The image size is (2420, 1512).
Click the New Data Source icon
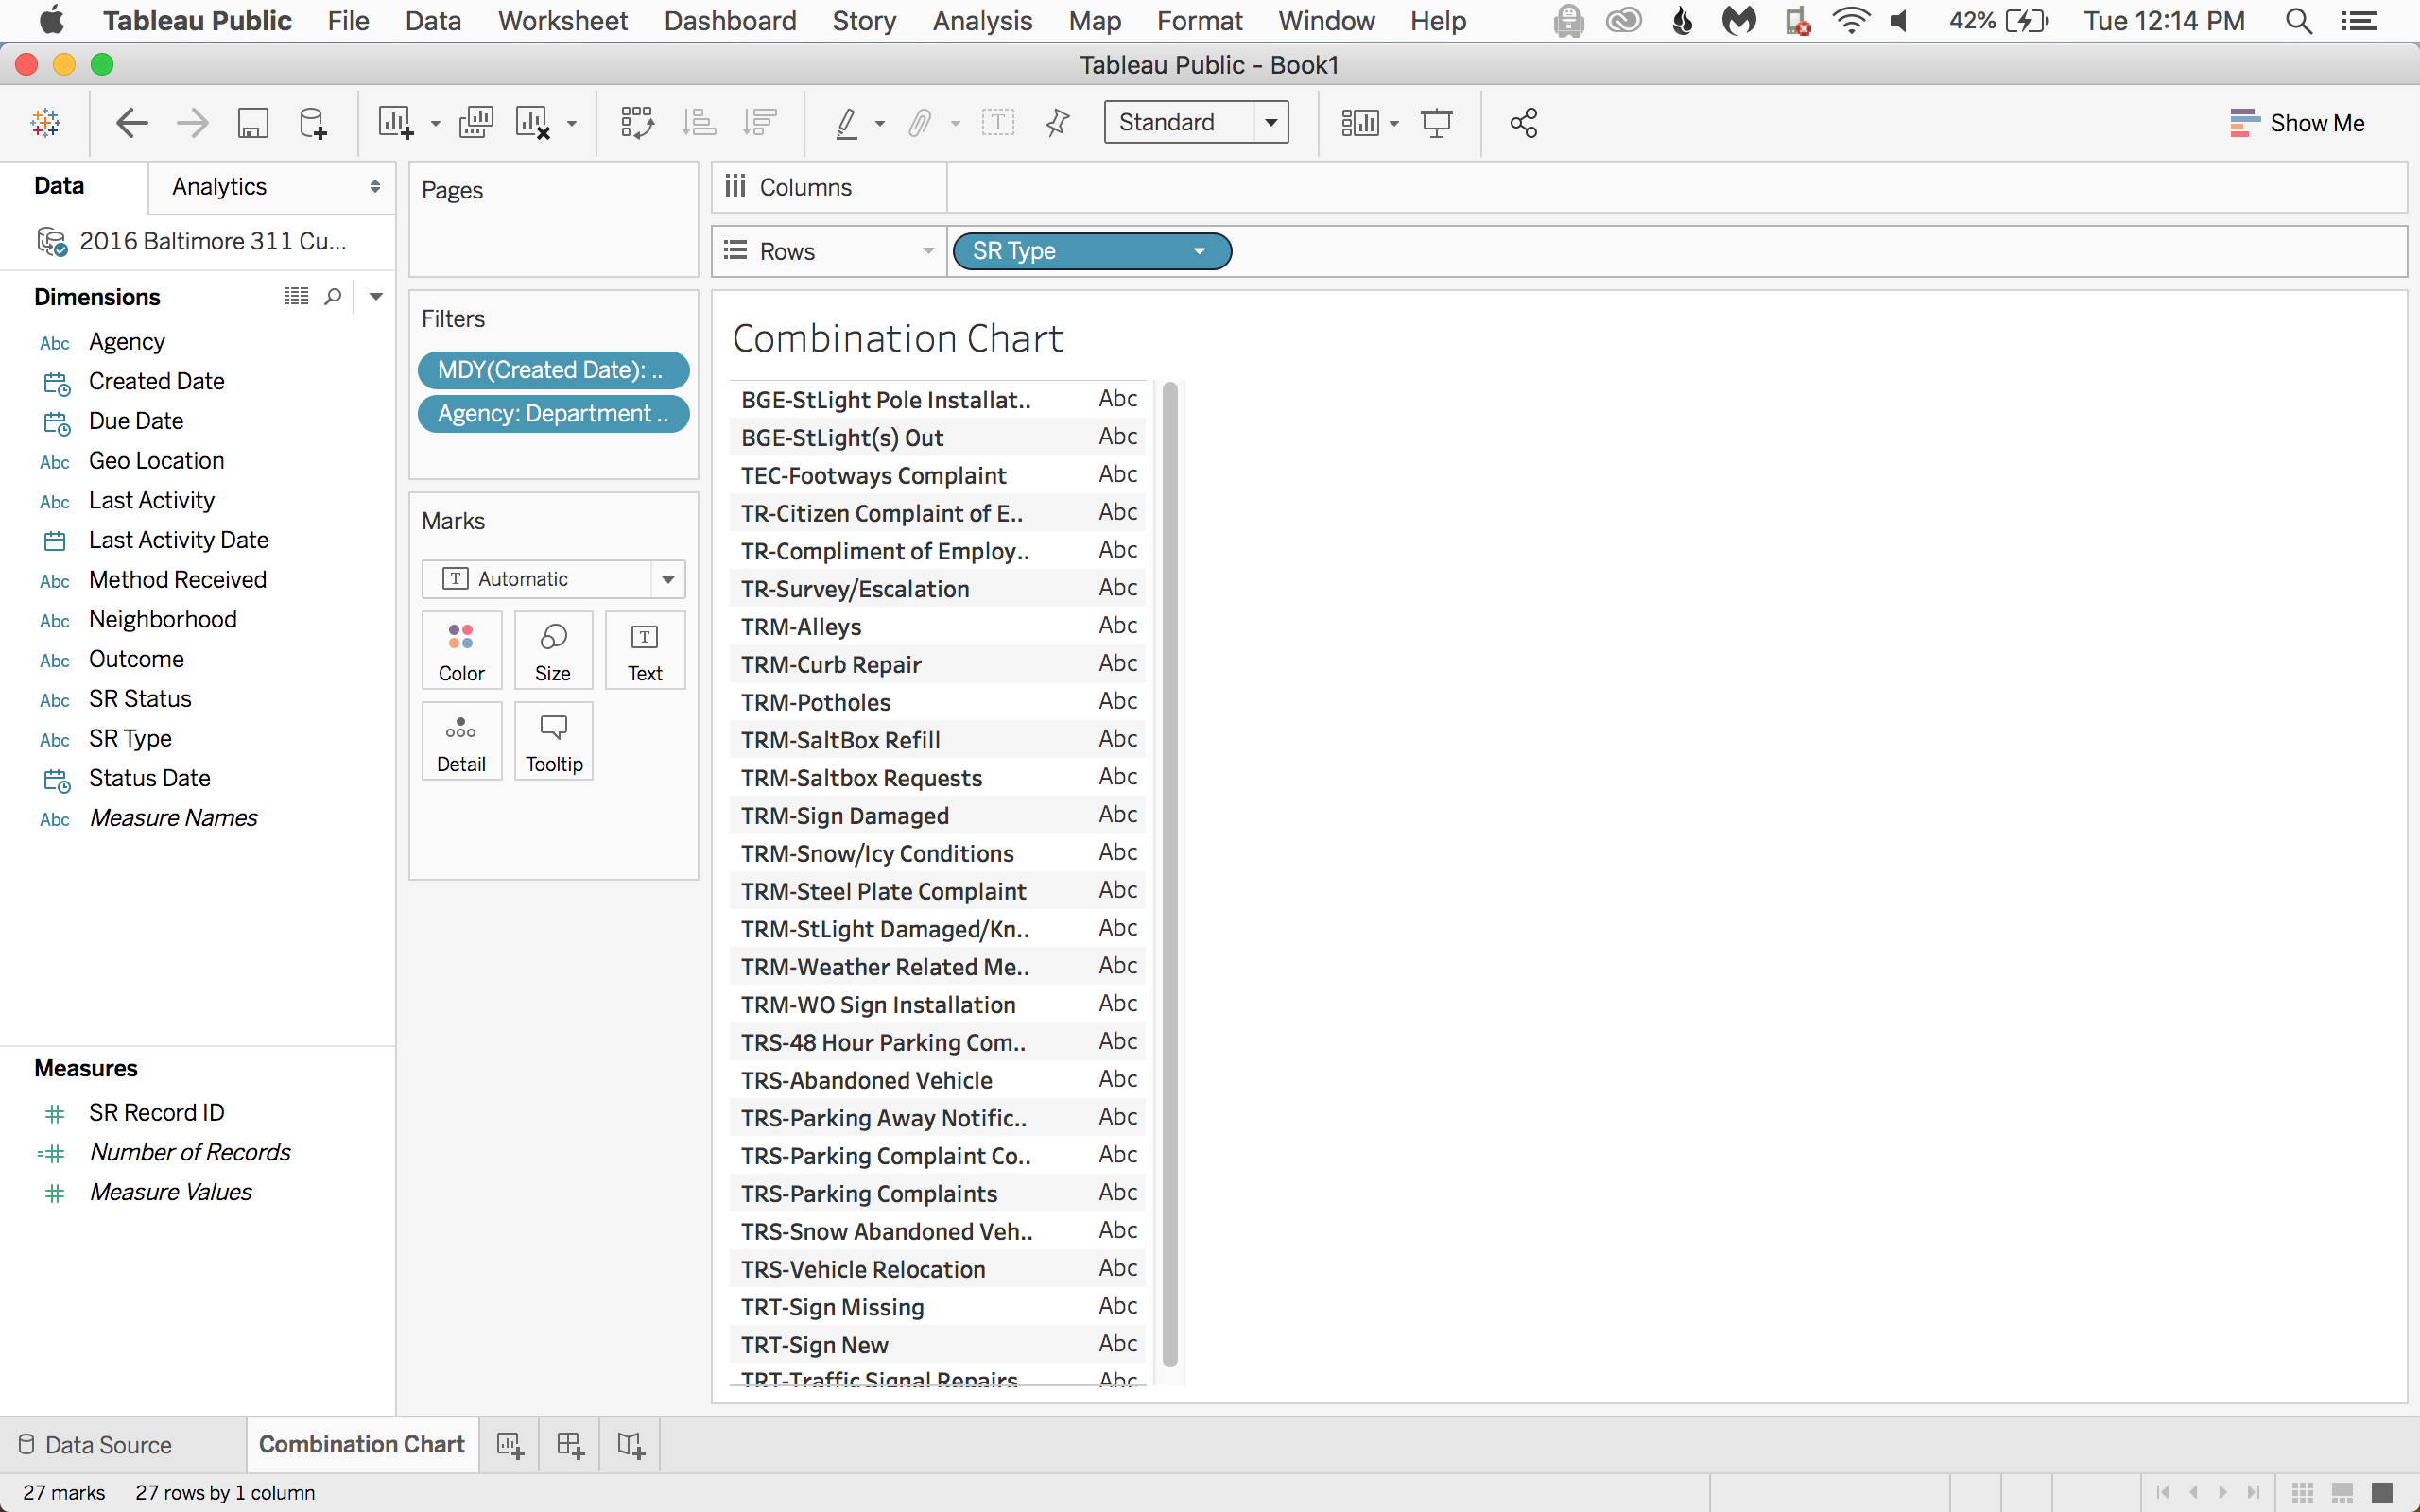[313, 123]
